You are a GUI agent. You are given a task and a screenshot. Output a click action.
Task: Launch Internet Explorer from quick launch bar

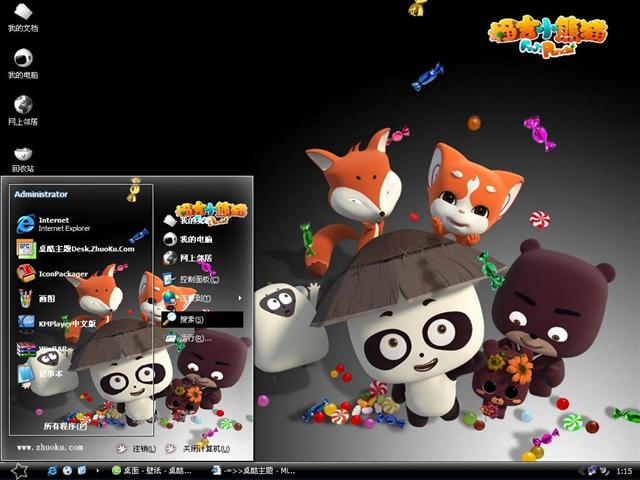(x=52, y=471)
